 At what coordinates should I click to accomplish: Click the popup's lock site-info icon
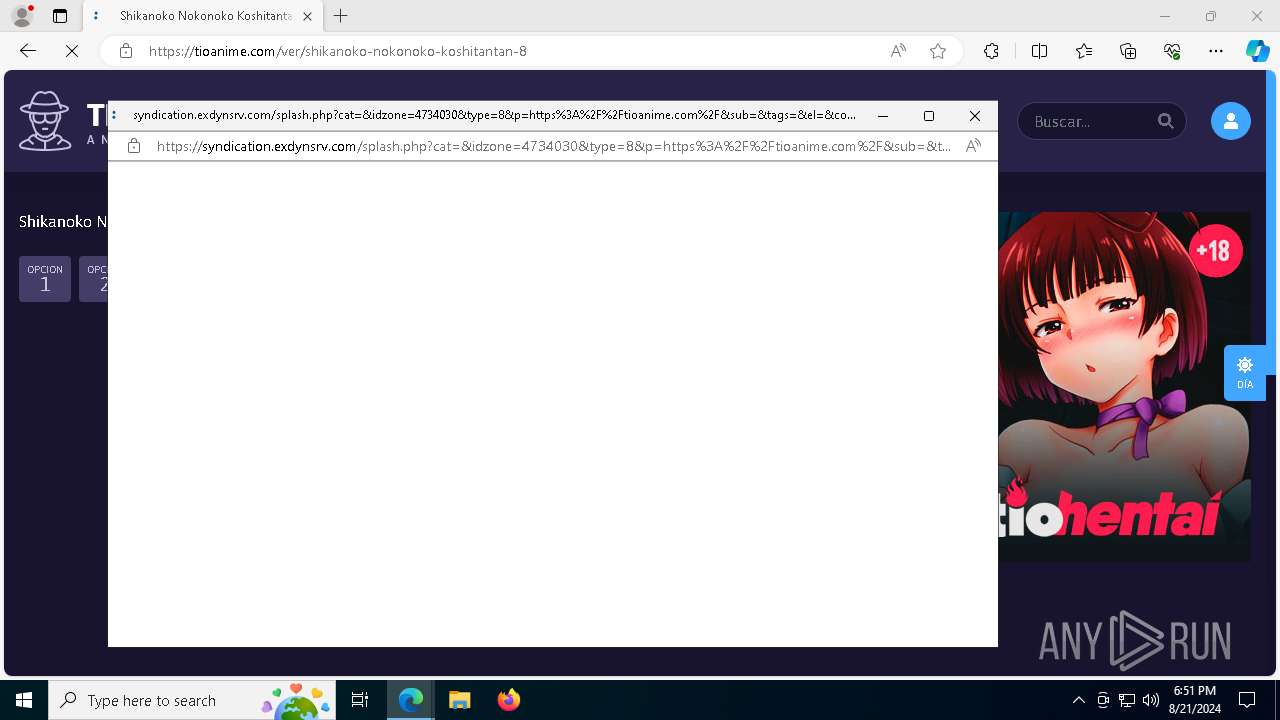(134, 146)
